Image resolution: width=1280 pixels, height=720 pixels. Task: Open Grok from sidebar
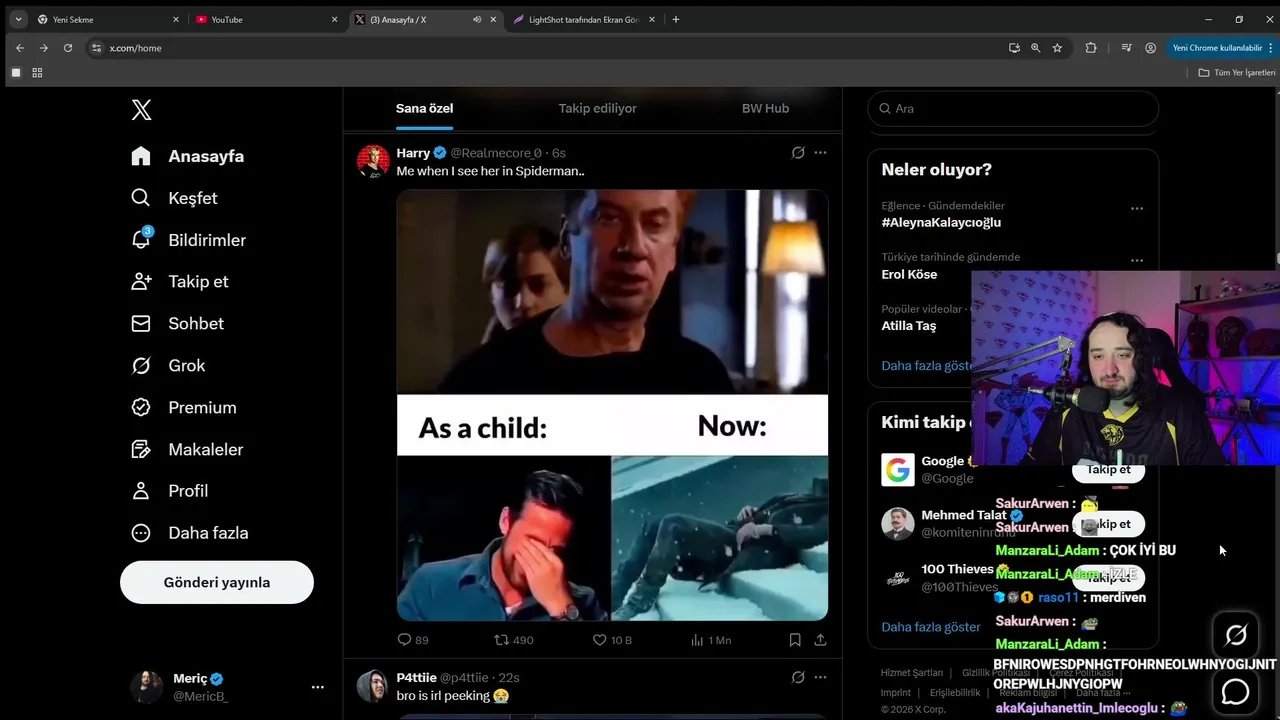(168, 365)
